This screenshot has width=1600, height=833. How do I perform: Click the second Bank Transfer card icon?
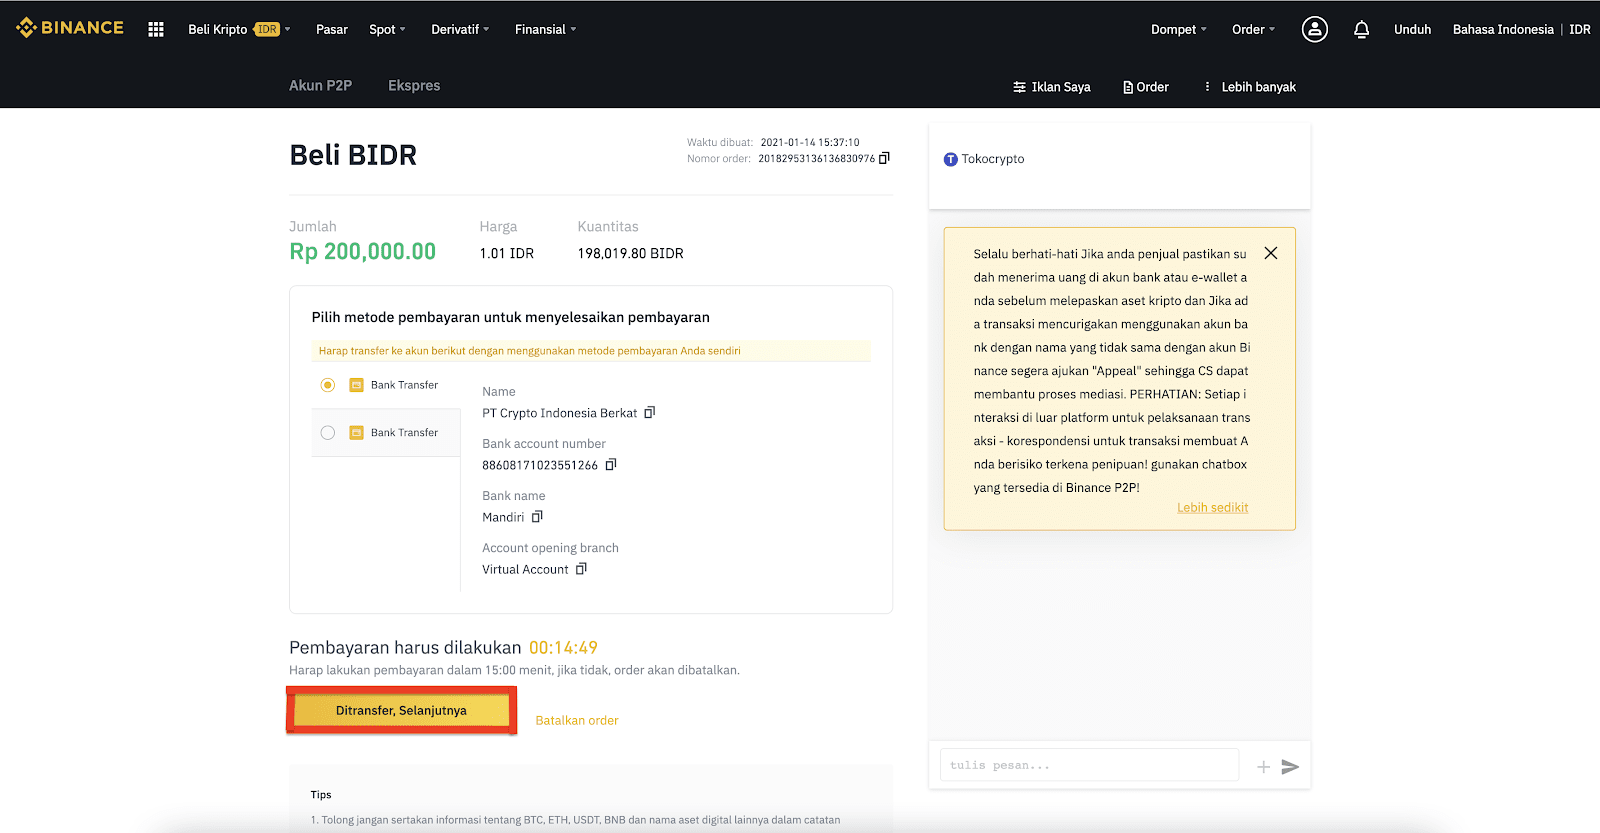tap(356, 433)
